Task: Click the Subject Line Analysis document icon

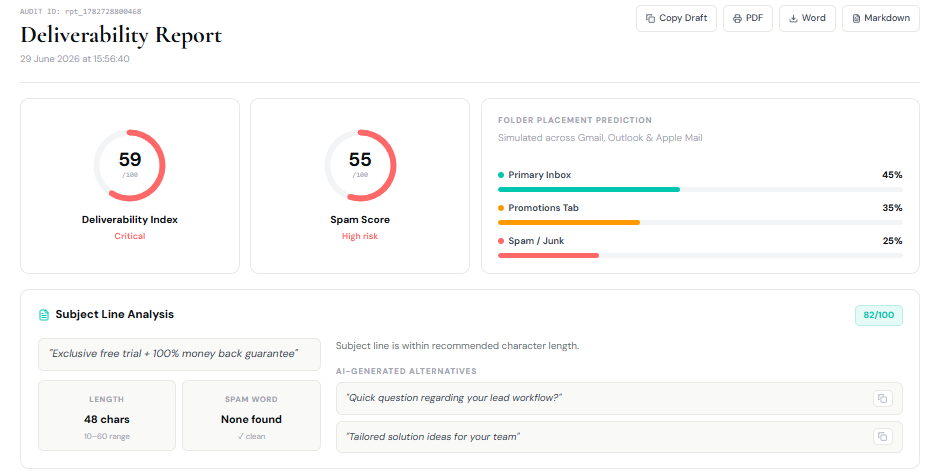Action: click(x=44, y=315)
